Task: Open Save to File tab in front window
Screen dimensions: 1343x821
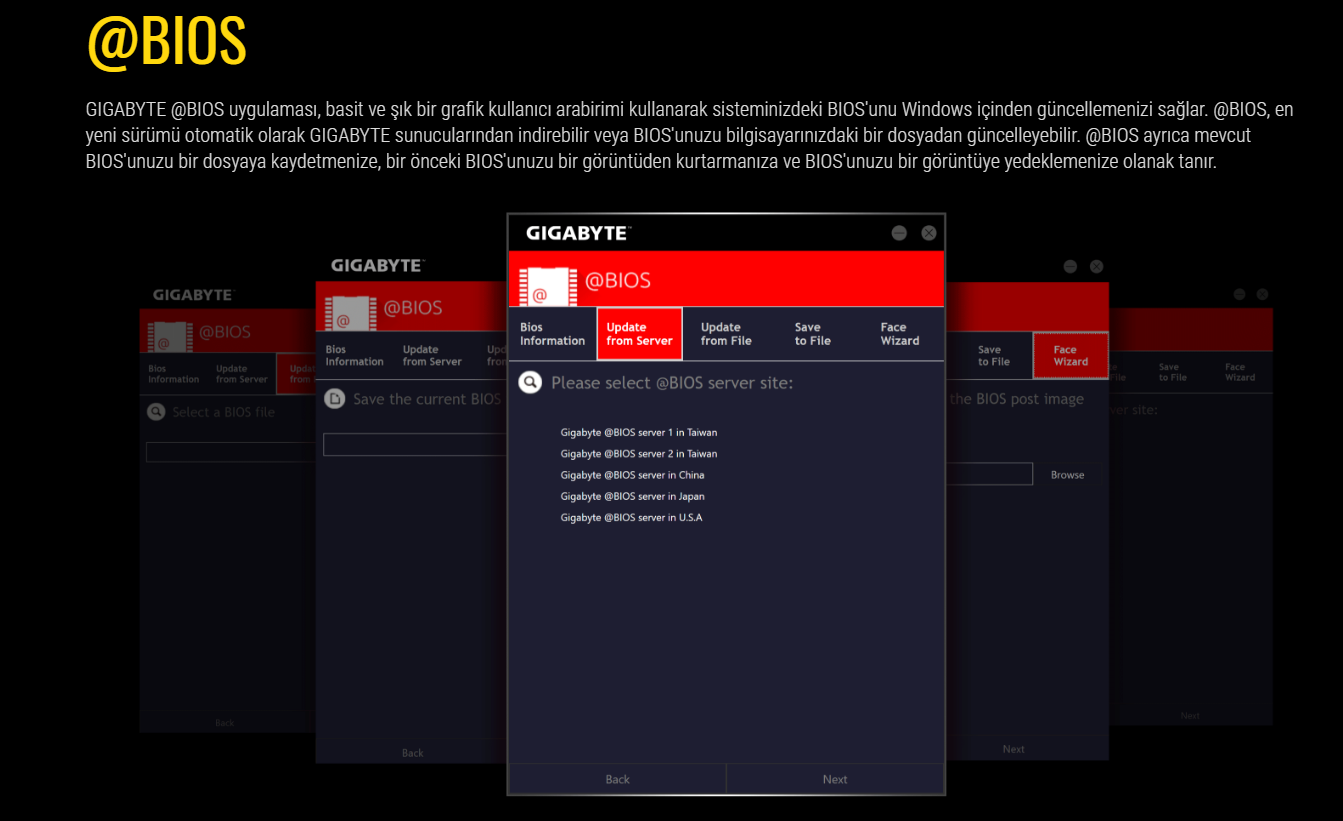Action: [813, 334]
